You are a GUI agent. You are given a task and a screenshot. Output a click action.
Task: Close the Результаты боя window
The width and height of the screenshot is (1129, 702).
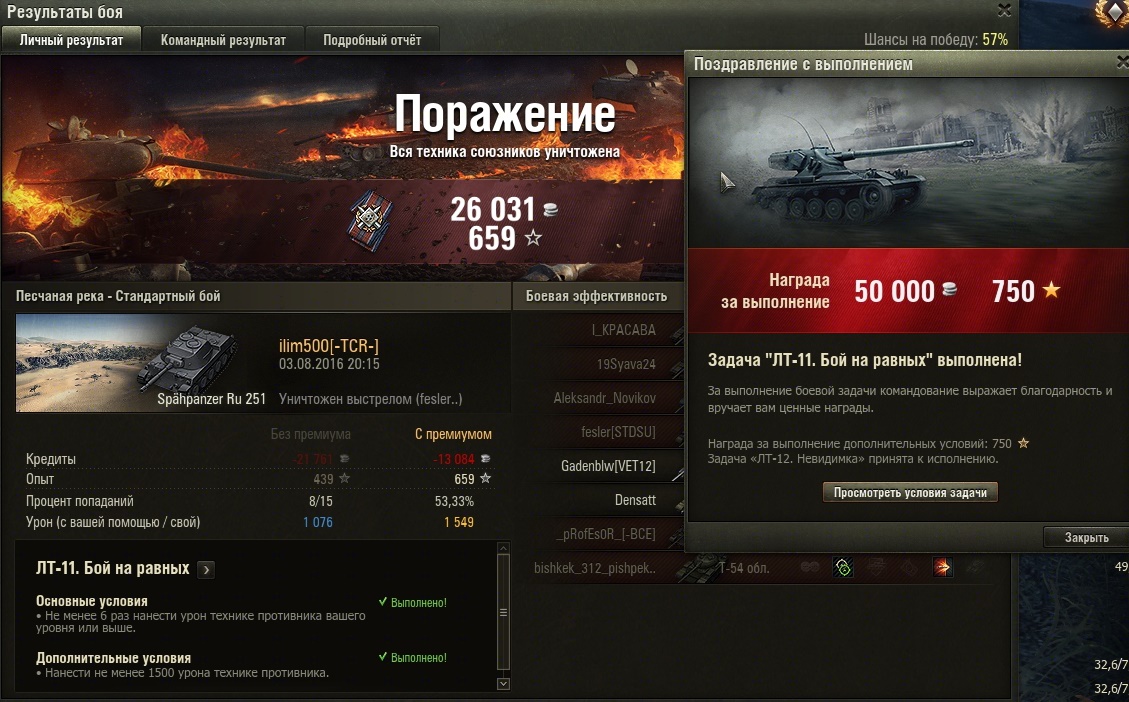click(1004, 10)
